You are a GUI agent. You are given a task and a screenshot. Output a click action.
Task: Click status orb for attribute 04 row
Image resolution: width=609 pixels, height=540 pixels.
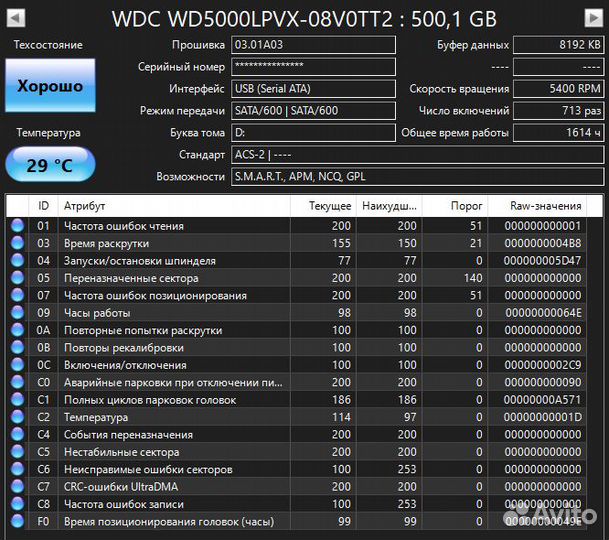coord(17,260)
